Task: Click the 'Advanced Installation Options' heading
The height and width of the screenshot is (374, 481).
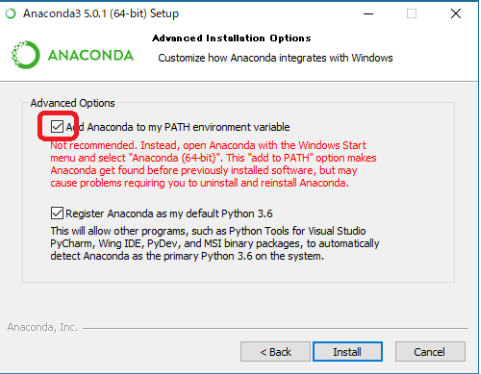Action: pyautogui.click(x=232, y=38)
